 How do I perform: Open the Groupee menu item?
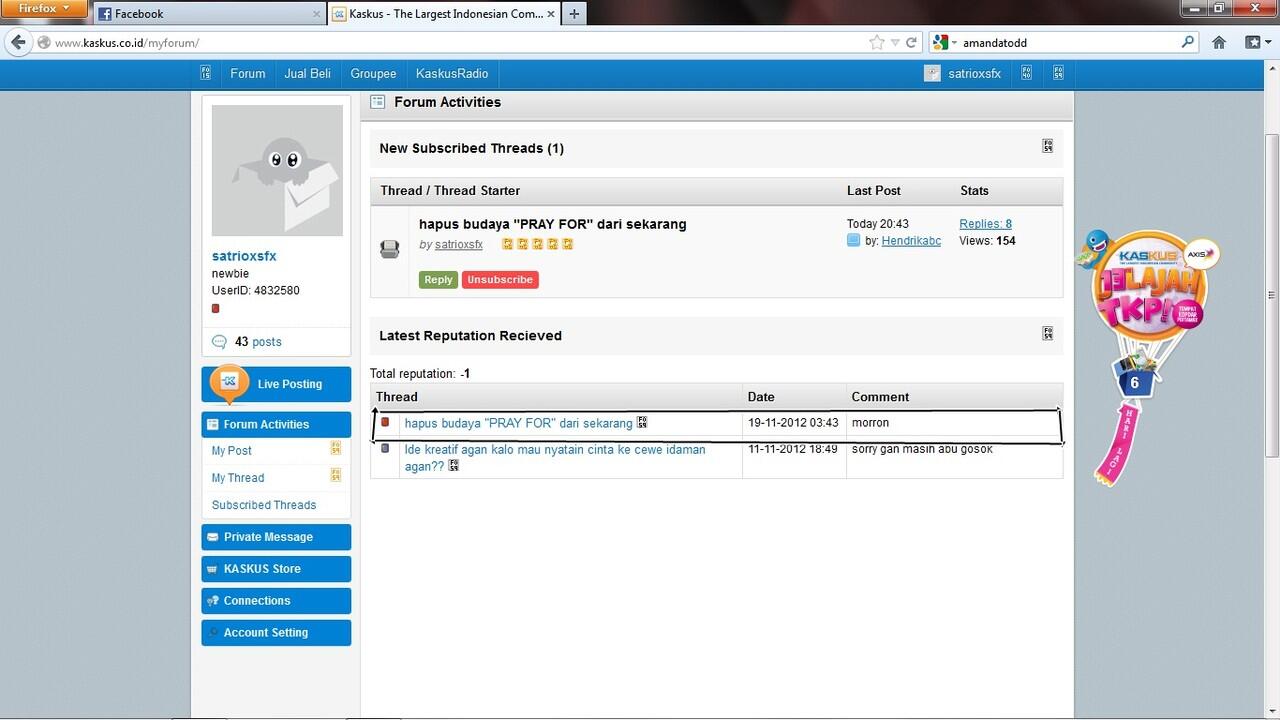click(373, 73)
